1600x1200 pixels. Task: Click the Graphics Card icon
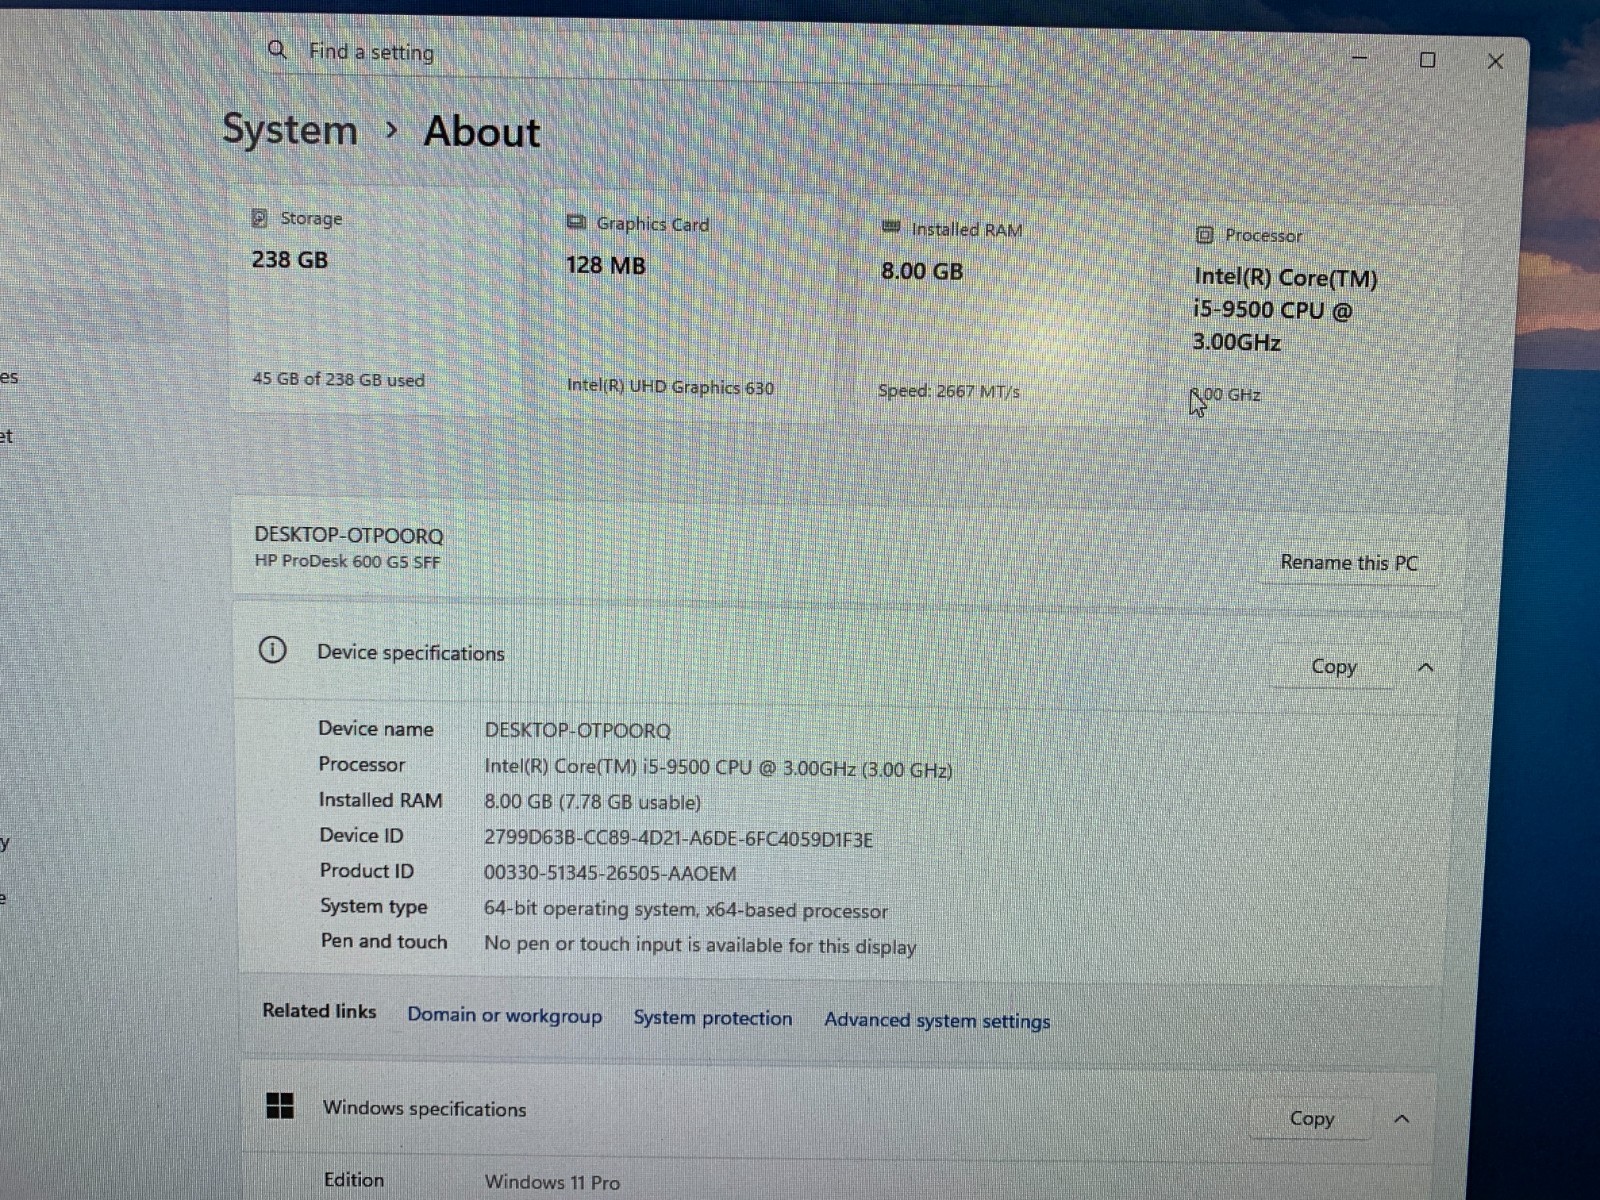click(x=576, y=223)
